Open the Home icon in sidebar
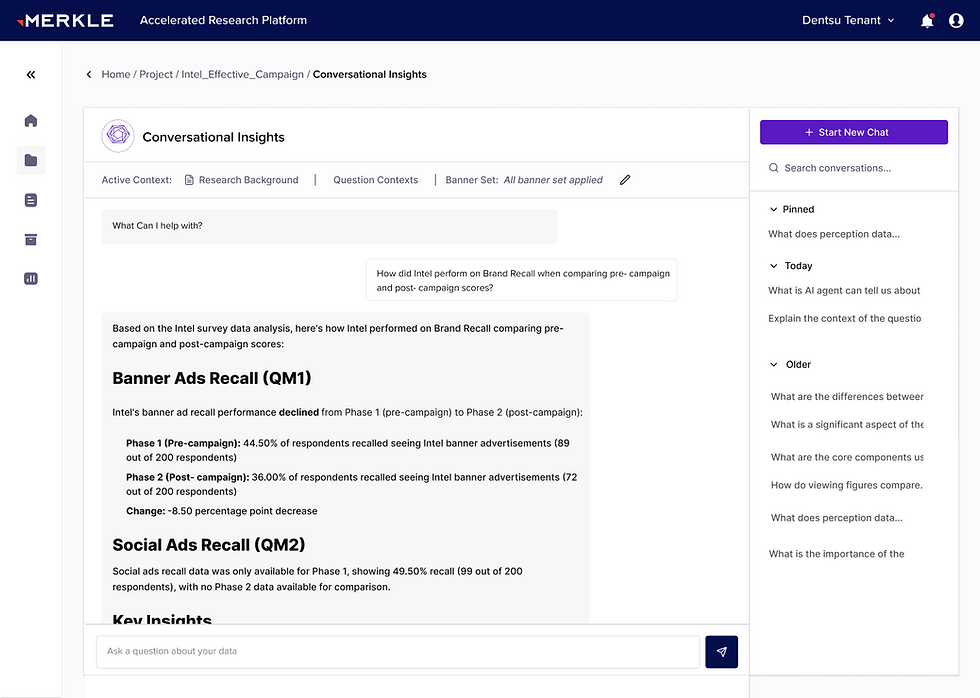Viewport: 980px width, 698px height. coord(31,121)
